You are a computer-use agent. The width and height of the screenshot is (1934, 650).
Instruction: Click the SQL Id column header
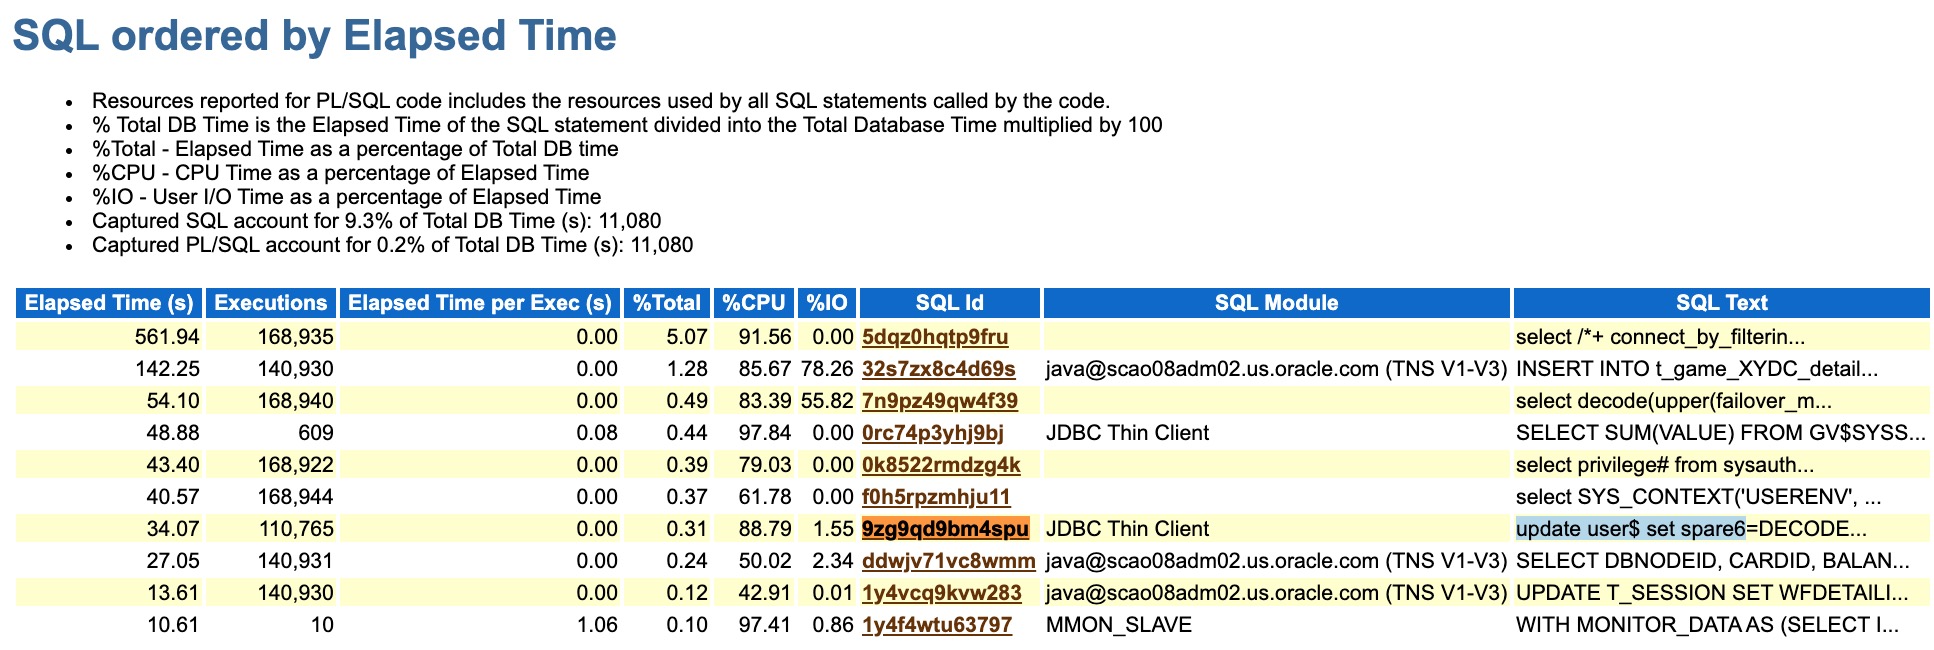click(x=950, y=303)
